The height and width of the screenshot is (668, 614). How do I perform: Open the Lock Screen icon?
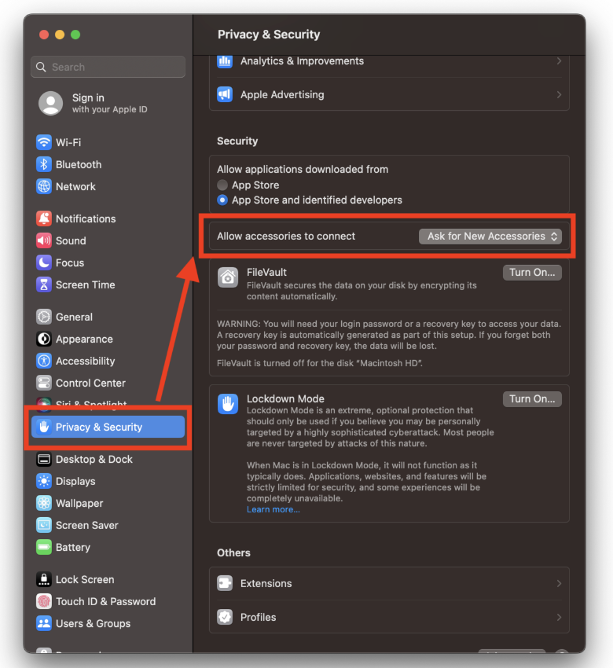pos(44,579)
